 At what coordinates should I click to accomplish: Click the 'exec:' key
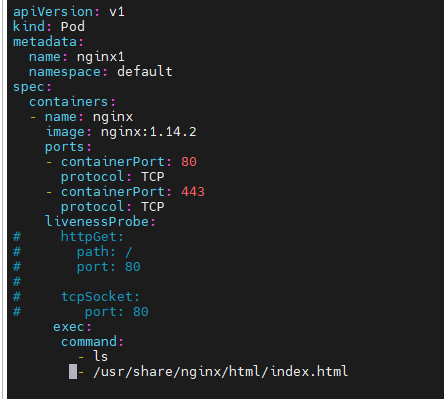pos(72,327)
